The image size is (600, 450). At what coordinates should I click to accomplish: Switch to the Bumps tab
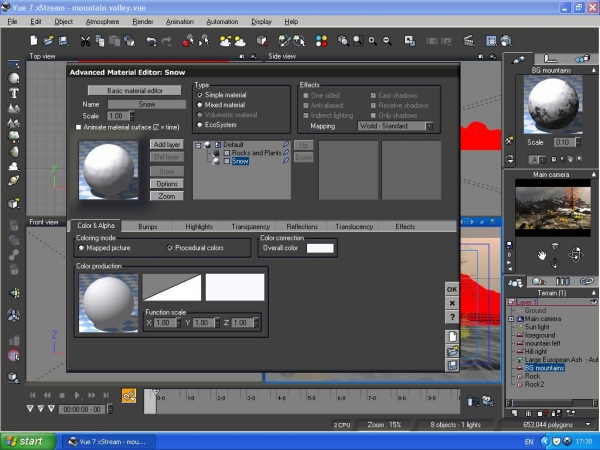point(147,227)
